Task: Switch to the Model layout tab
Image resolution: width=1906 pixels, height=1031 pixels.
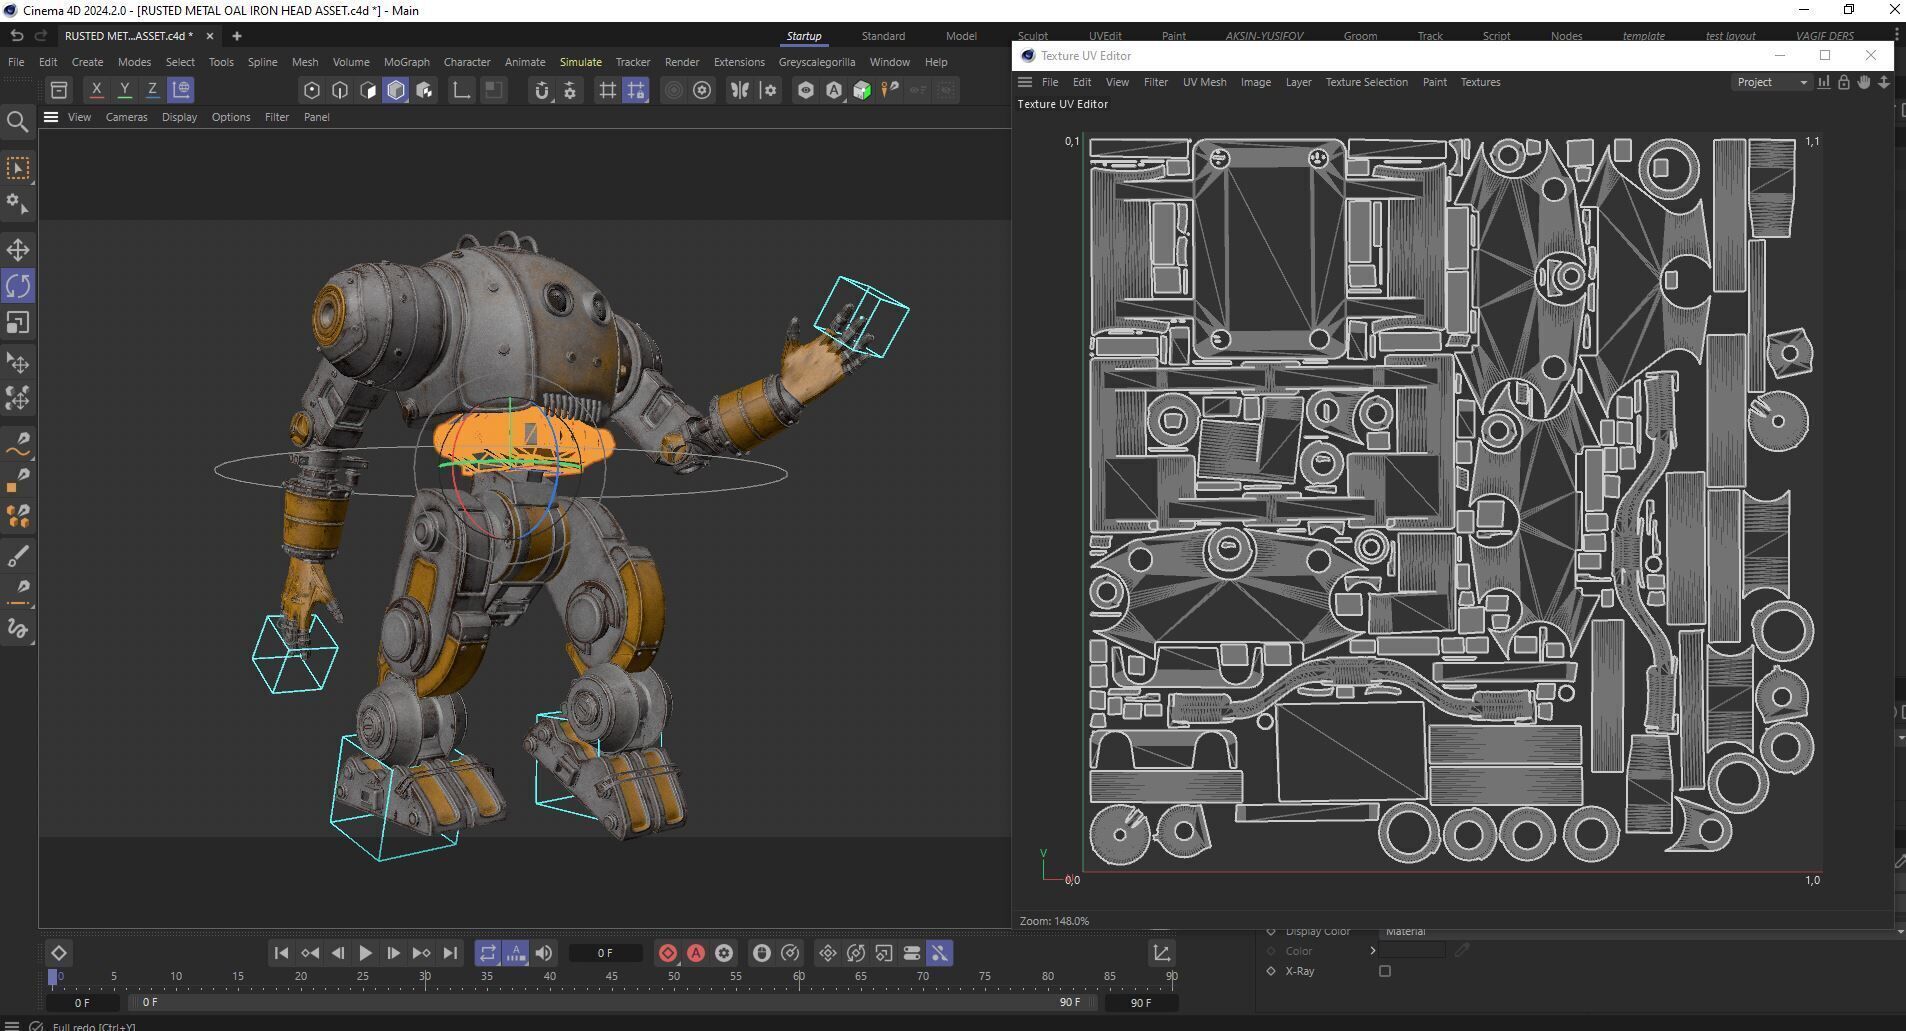Action: pos(961,36)
